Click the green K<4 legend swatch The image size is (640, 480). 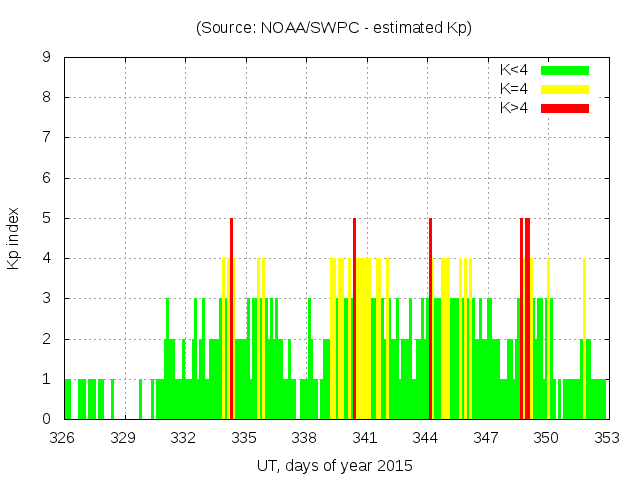coord(565,70)
